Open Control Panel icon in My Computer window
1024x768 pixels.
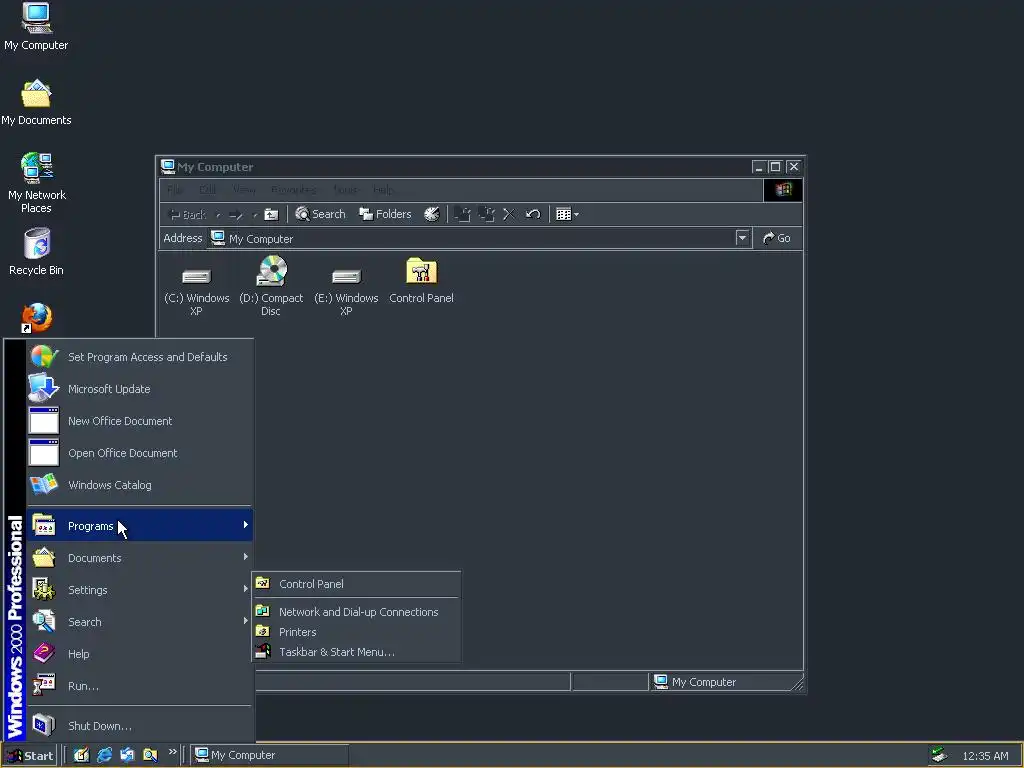[x=421, y=281]
